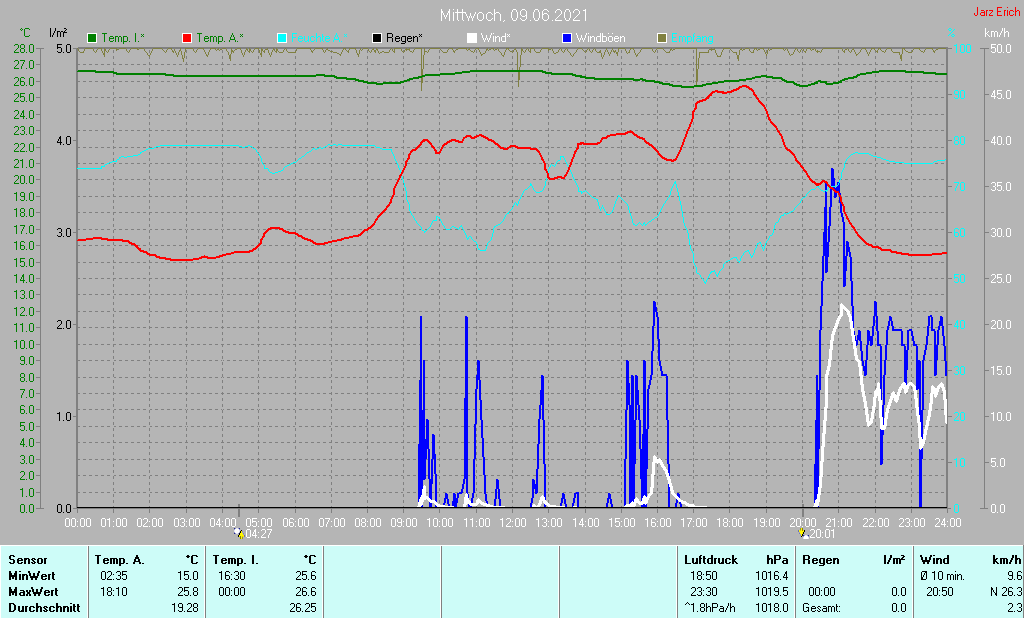The image size is (1024, 618).
Task: Click the red Temp. A. legend swatch
Action: [187, 38]
